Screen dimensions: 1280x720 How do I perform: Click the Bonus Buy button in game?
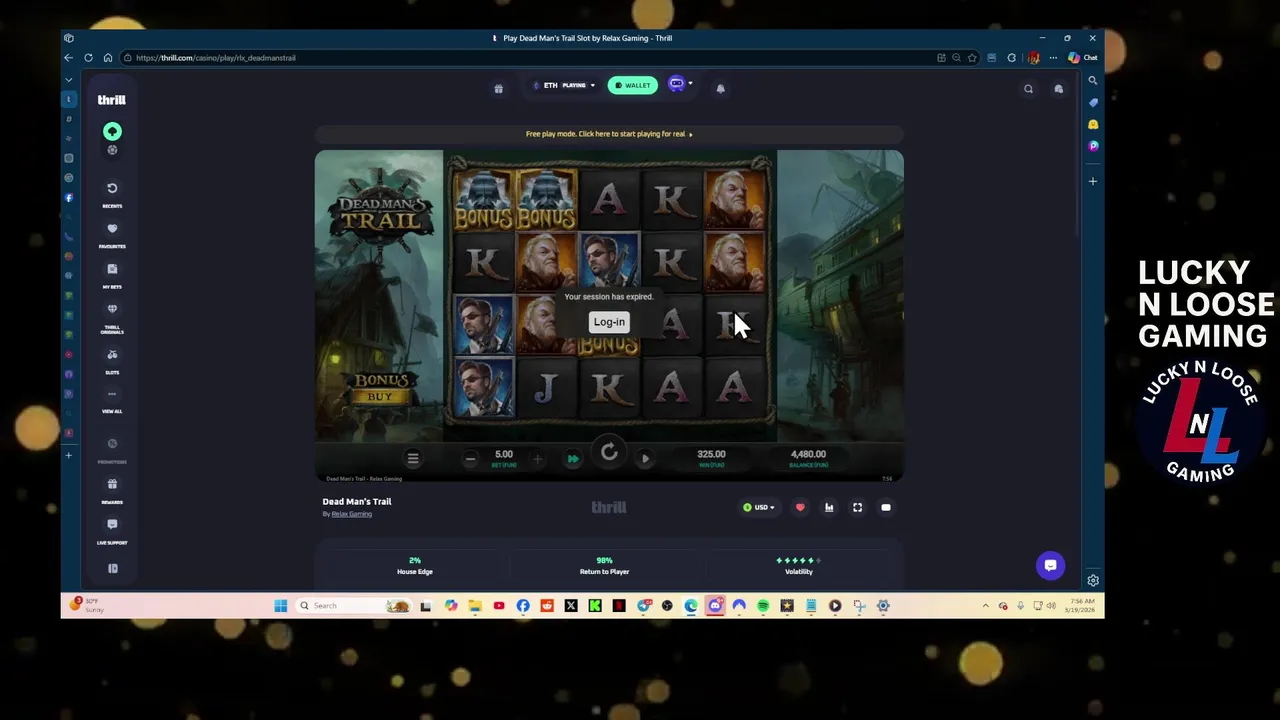380,388
